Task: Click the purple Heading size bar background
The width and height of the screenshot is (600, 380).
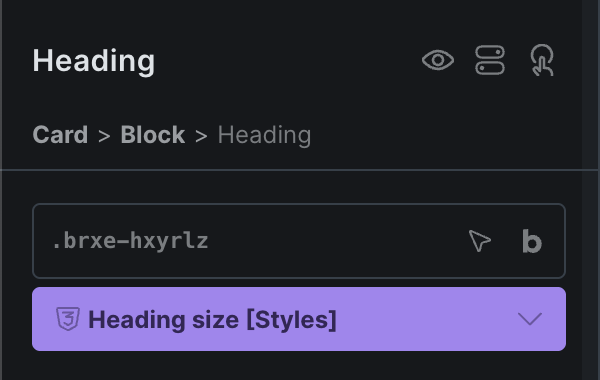Action: pyautogui.click(x=299, y=319)
